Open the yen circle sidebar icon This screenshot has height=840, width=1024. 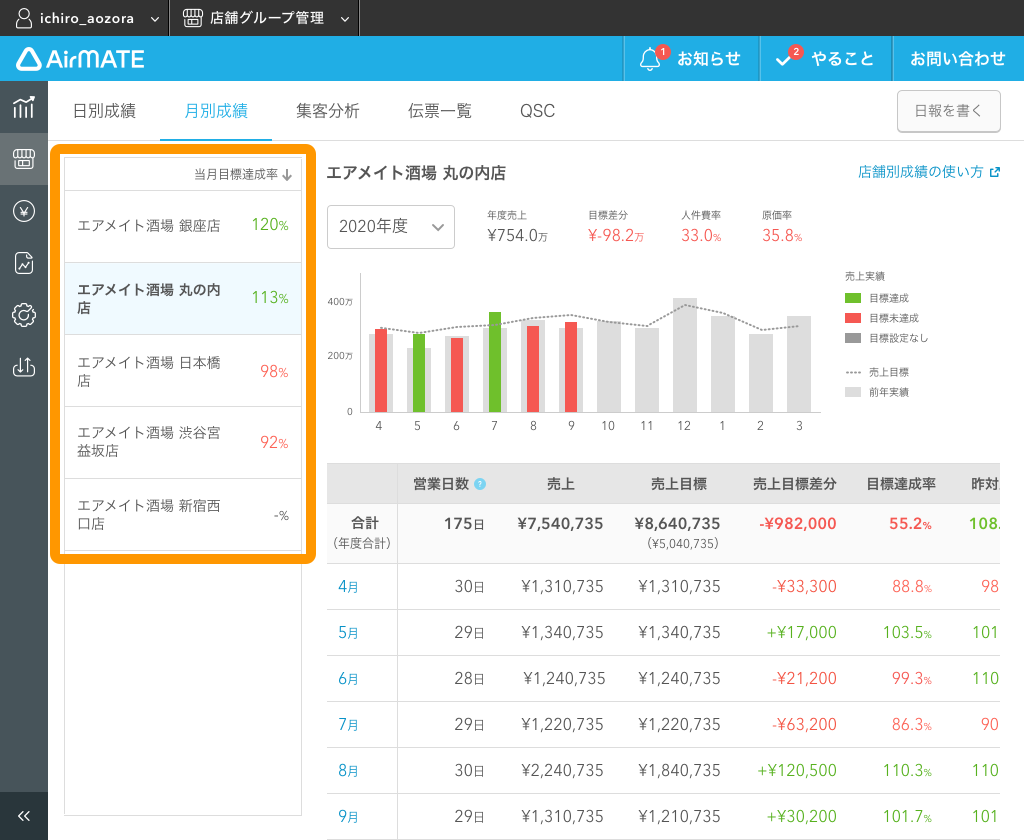(24, 211)
